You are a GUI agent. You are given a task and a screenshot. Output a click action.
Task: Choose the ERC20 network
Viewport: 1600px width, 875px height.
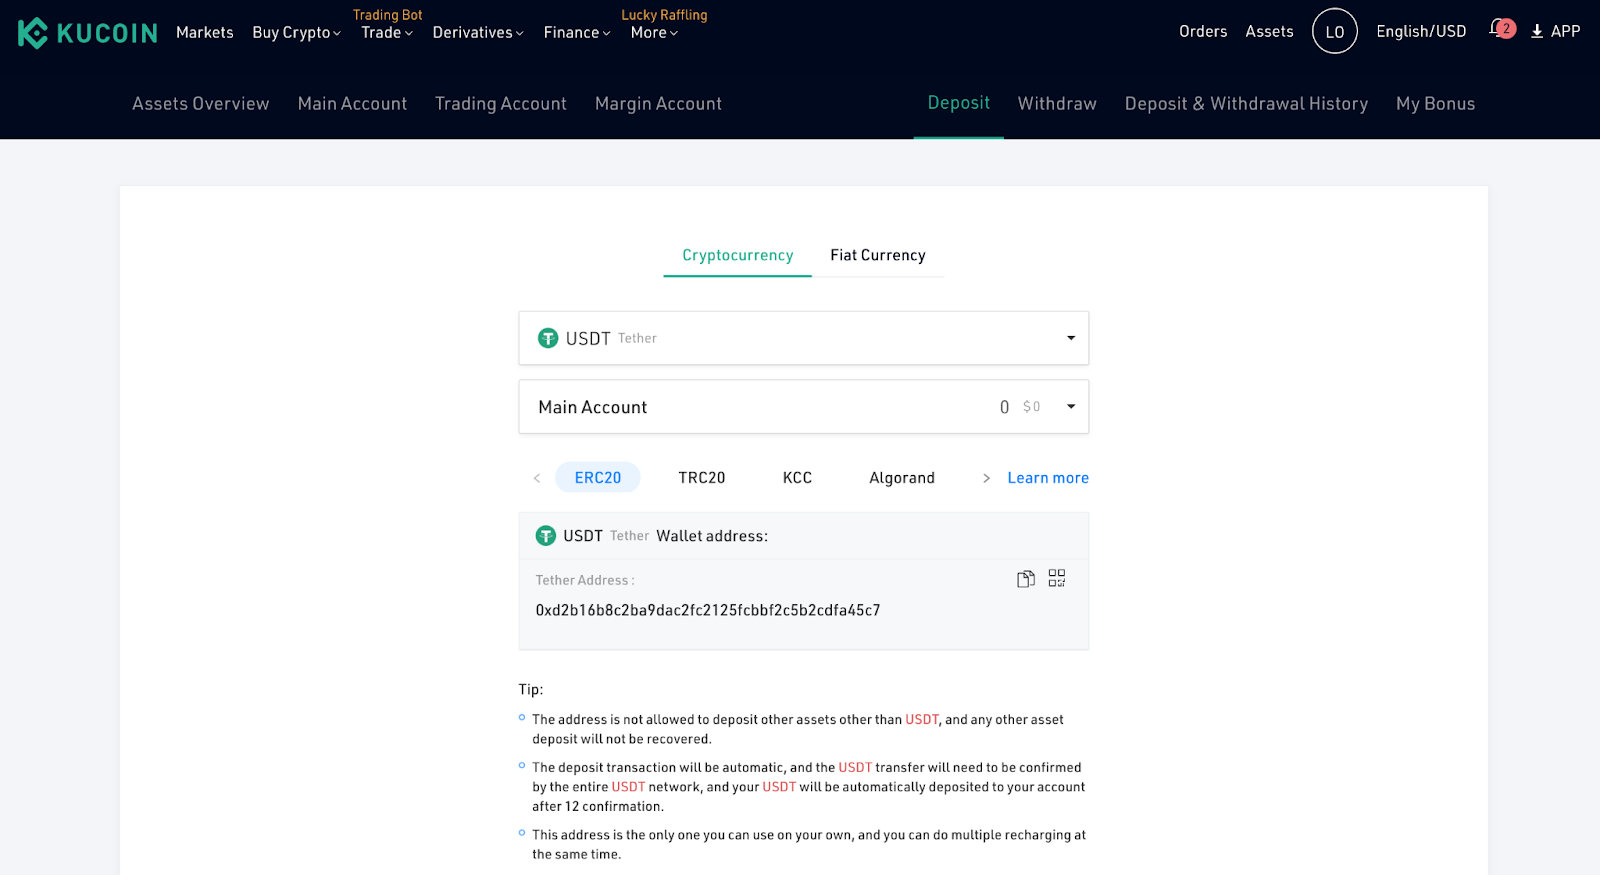(x=598, y=477)
